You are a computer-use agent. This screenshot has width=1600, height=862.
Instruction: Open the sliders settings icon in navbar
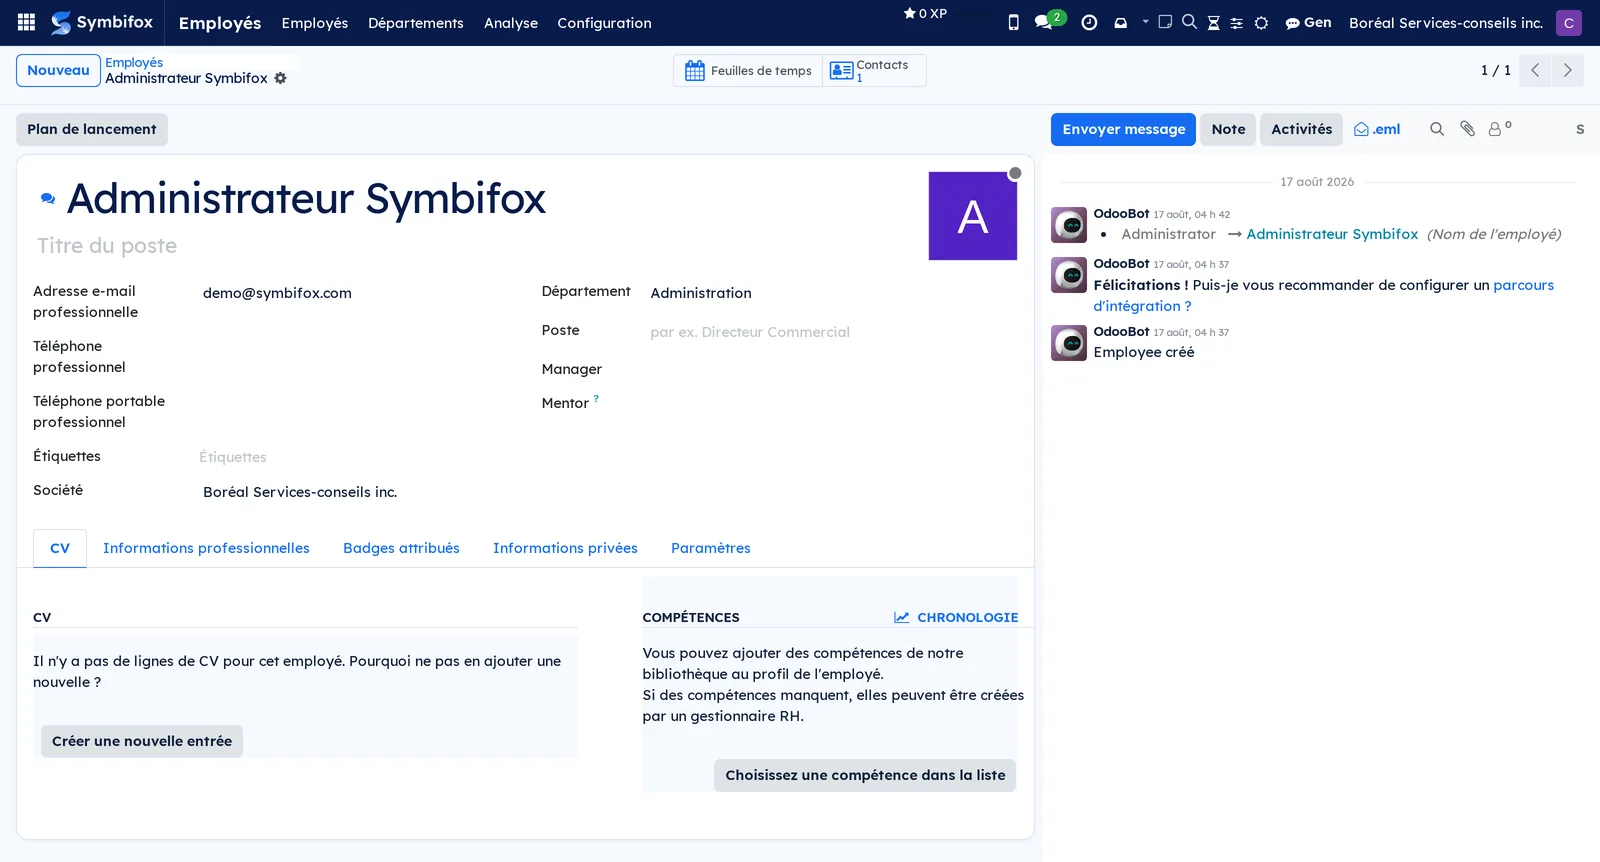[x=1237, y=22]
